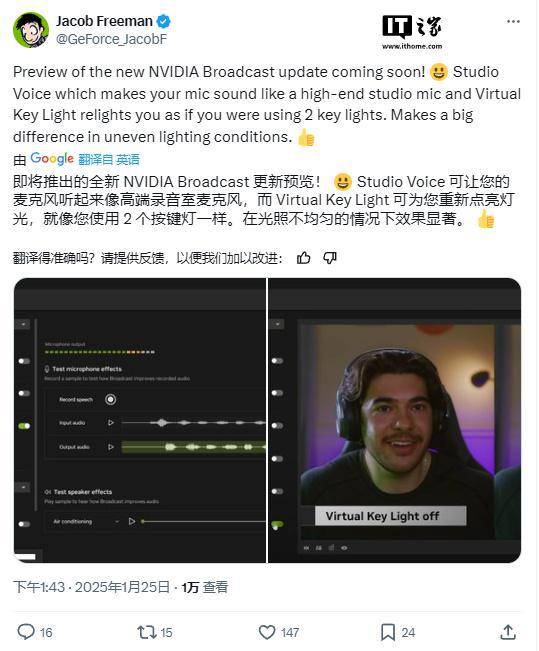Screen dimensions: 539x651
Task: Click the Record speech round button
Action: tap(110, 399)
